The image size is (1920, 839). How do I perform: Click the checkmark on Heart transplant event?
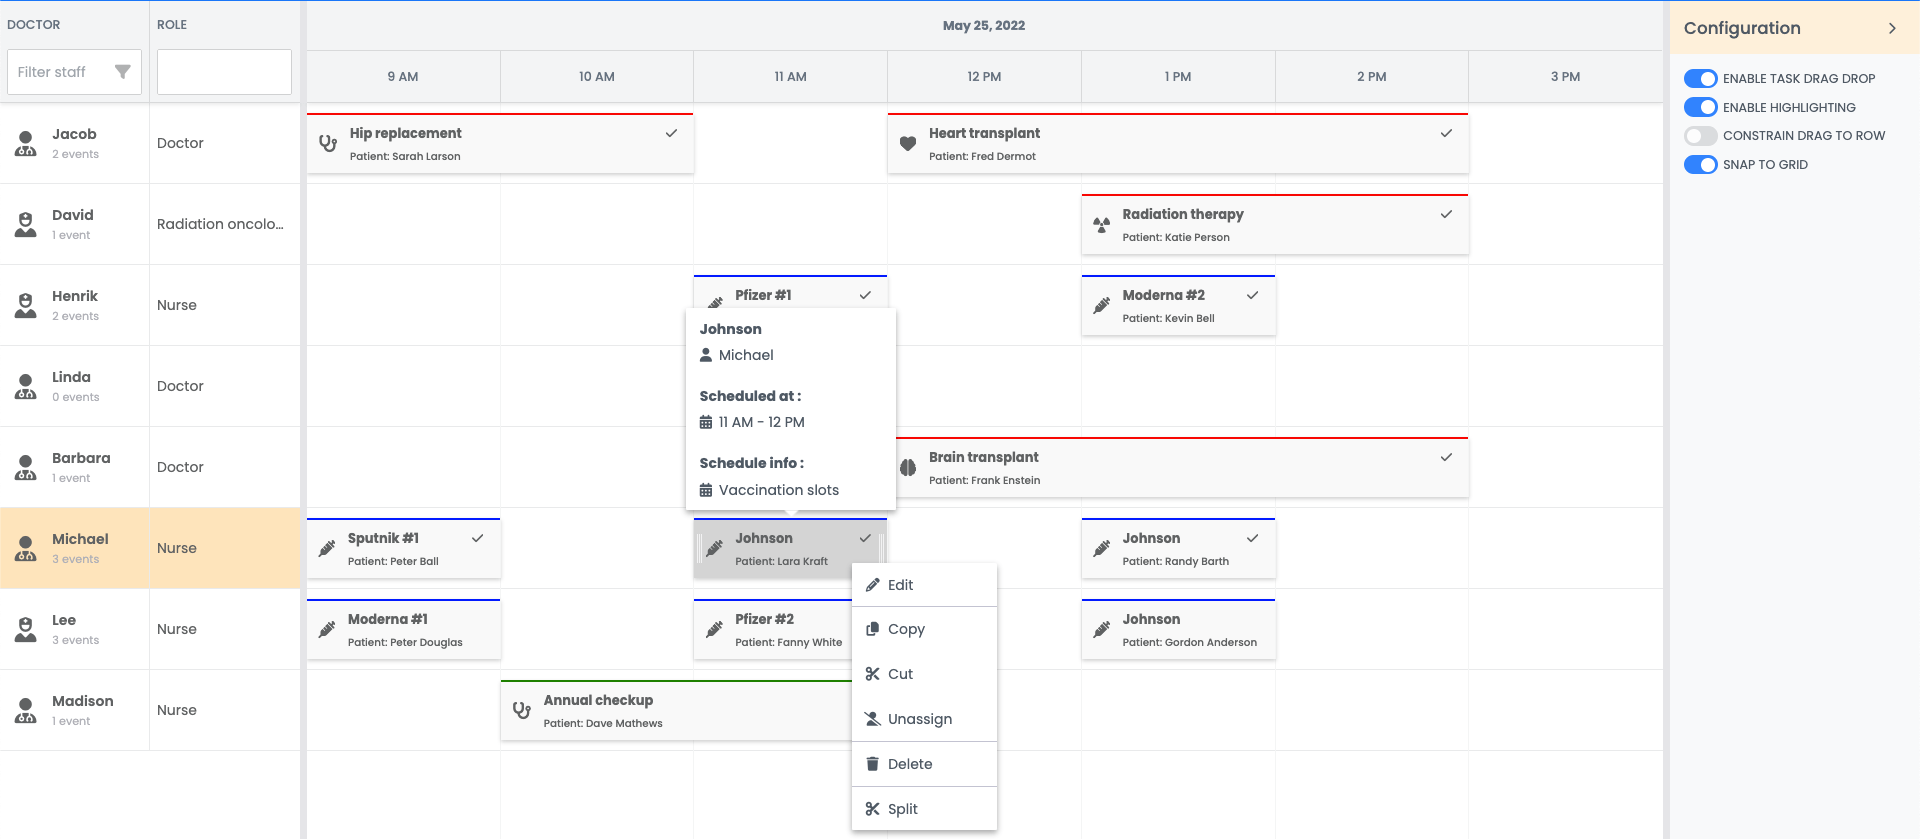[1446, 133]
